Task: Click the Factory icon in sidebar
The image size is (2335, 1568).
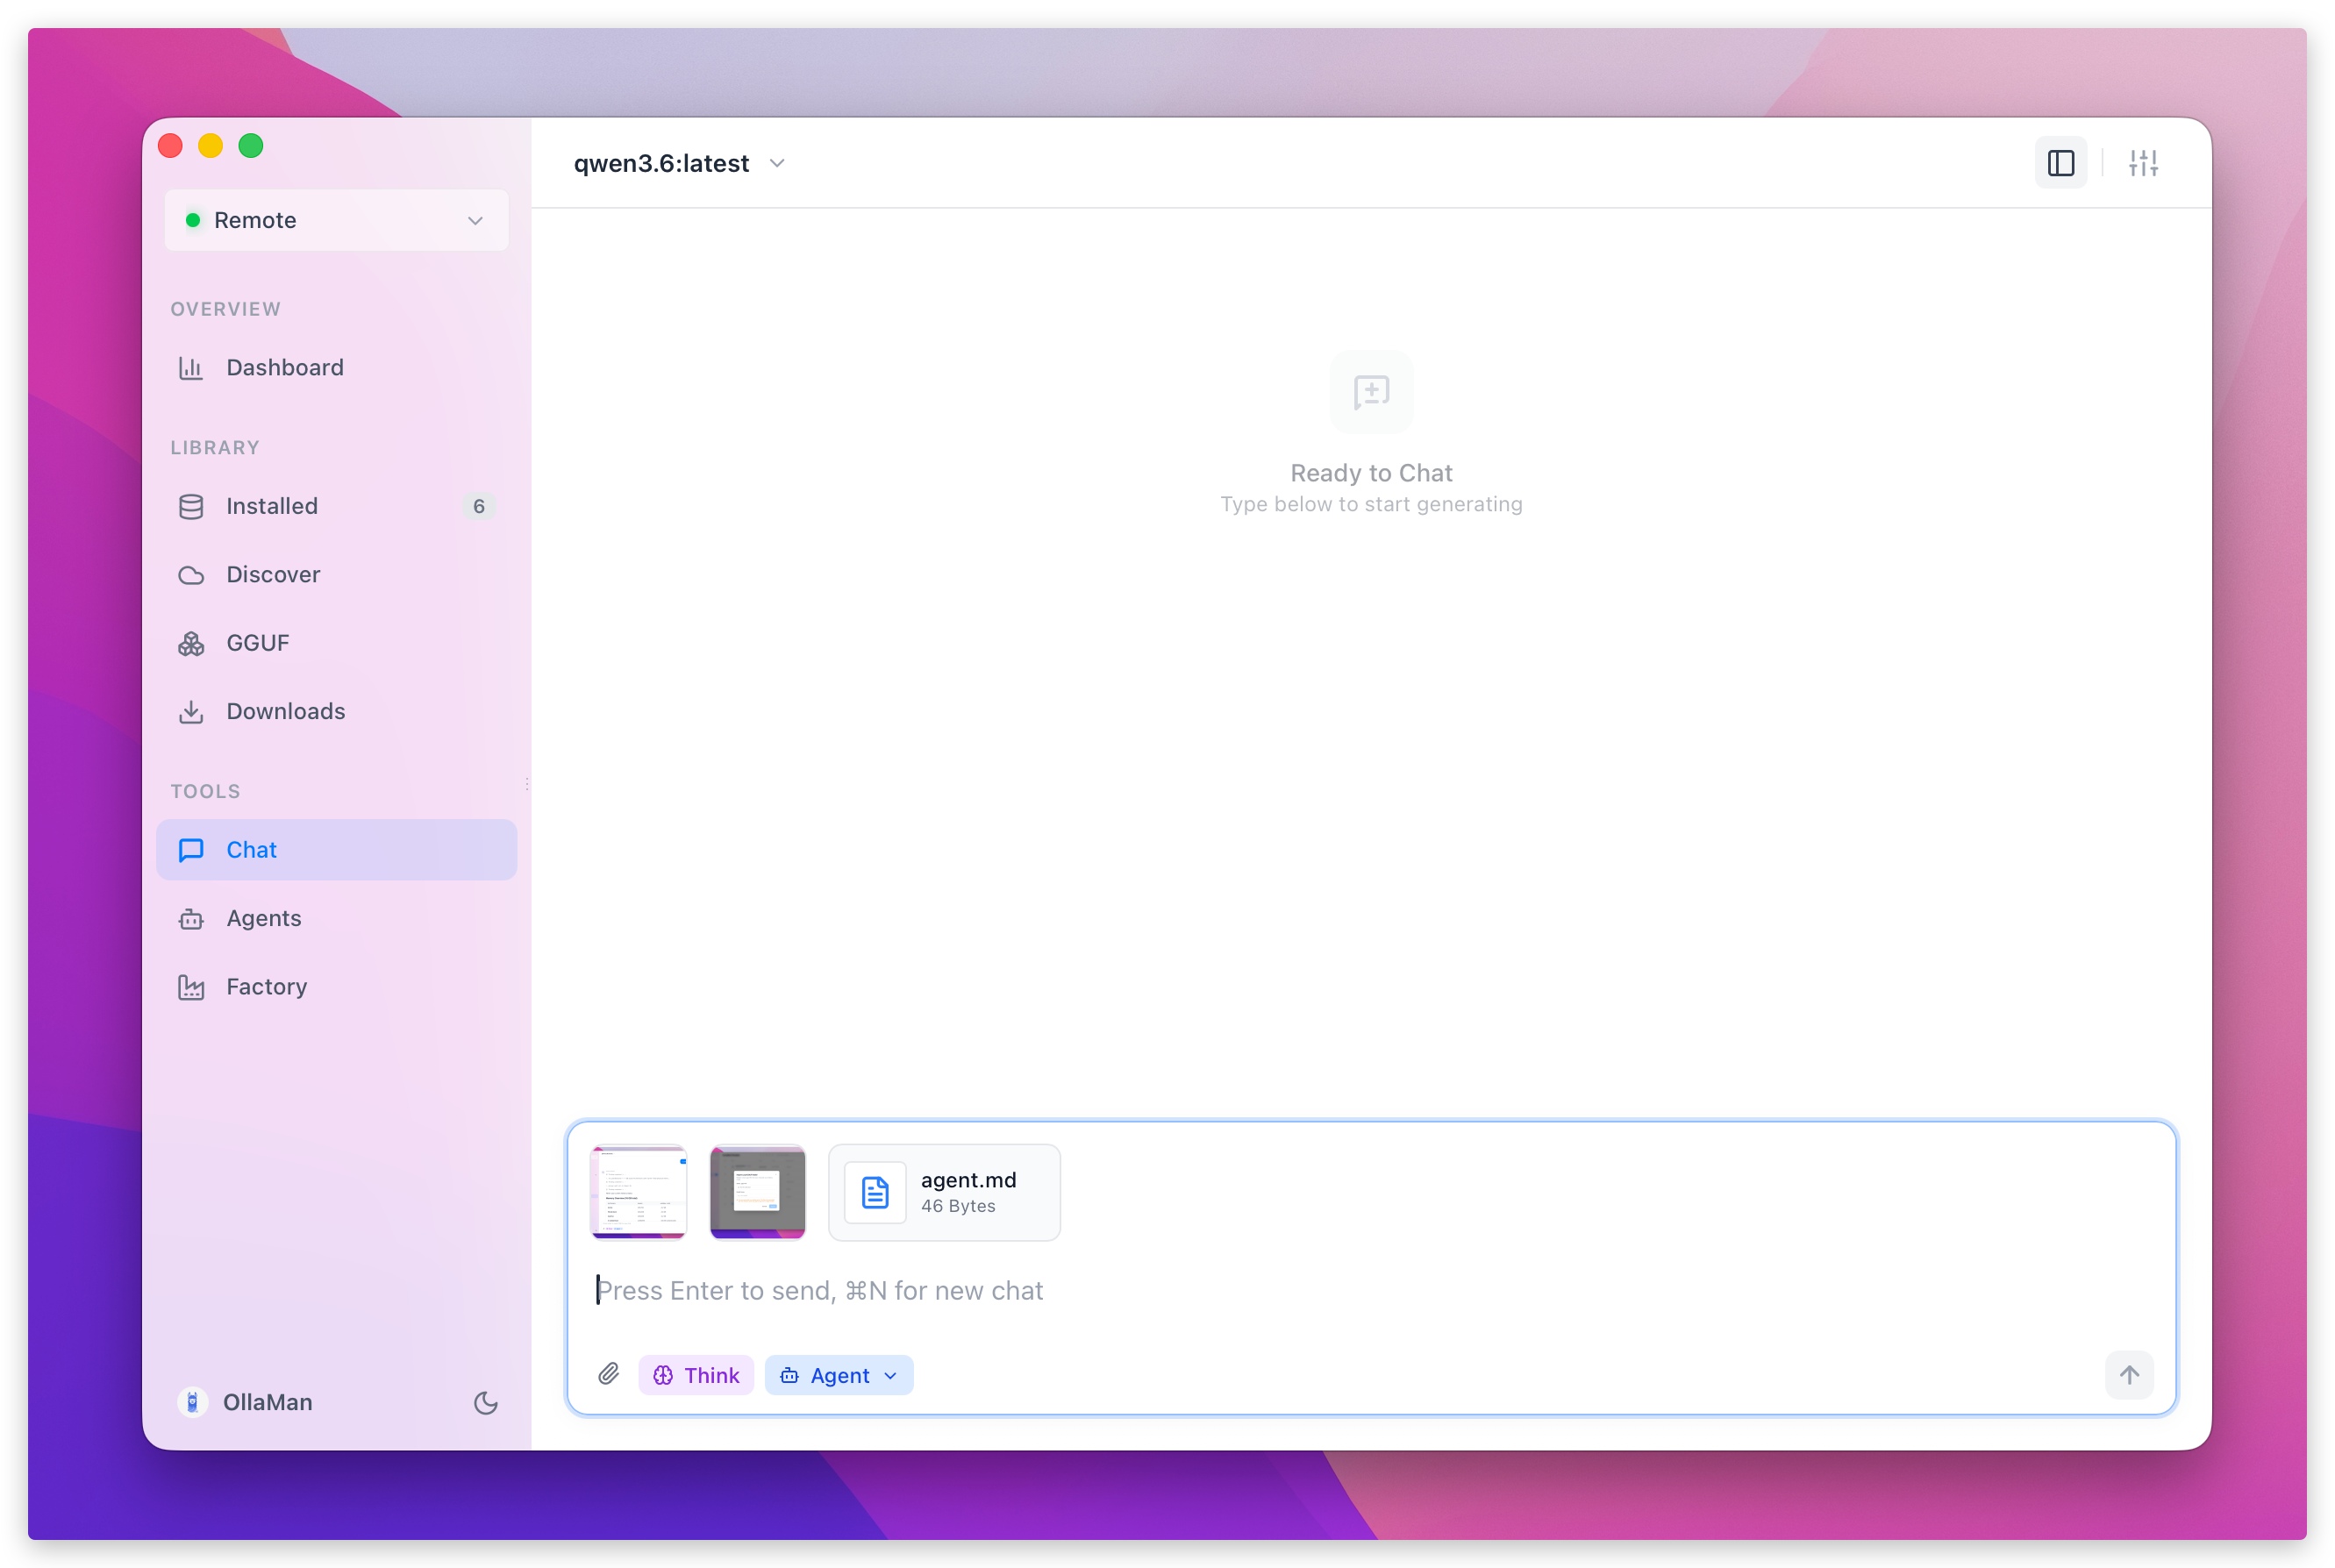Action: tap(191, 987)
